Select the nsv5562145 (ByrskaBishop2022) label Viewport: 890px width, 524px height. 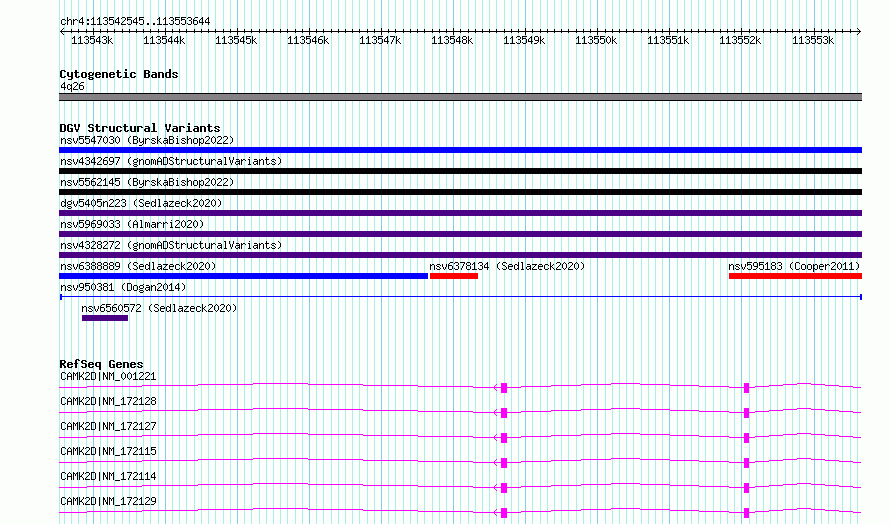click(146, 182)
